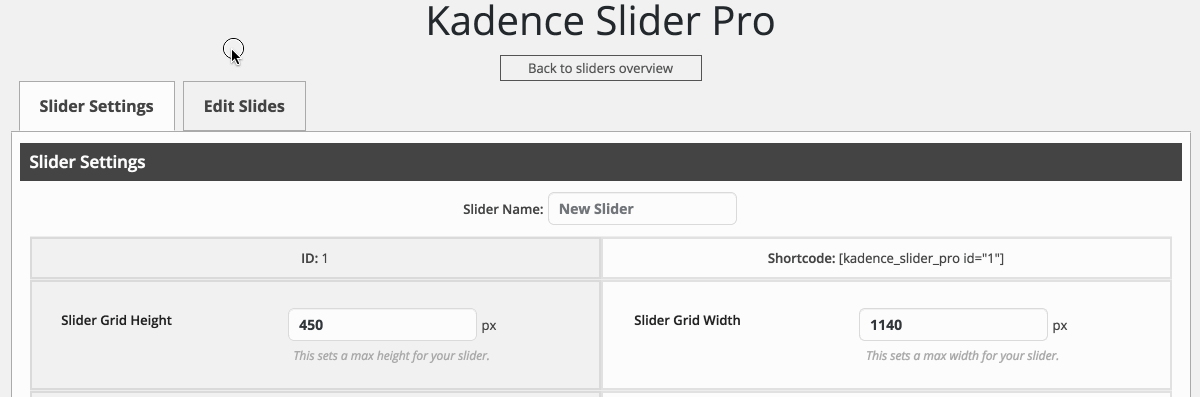Click the max height hint text
This screenshot has width=1200, height=397.
coord(391,356)
